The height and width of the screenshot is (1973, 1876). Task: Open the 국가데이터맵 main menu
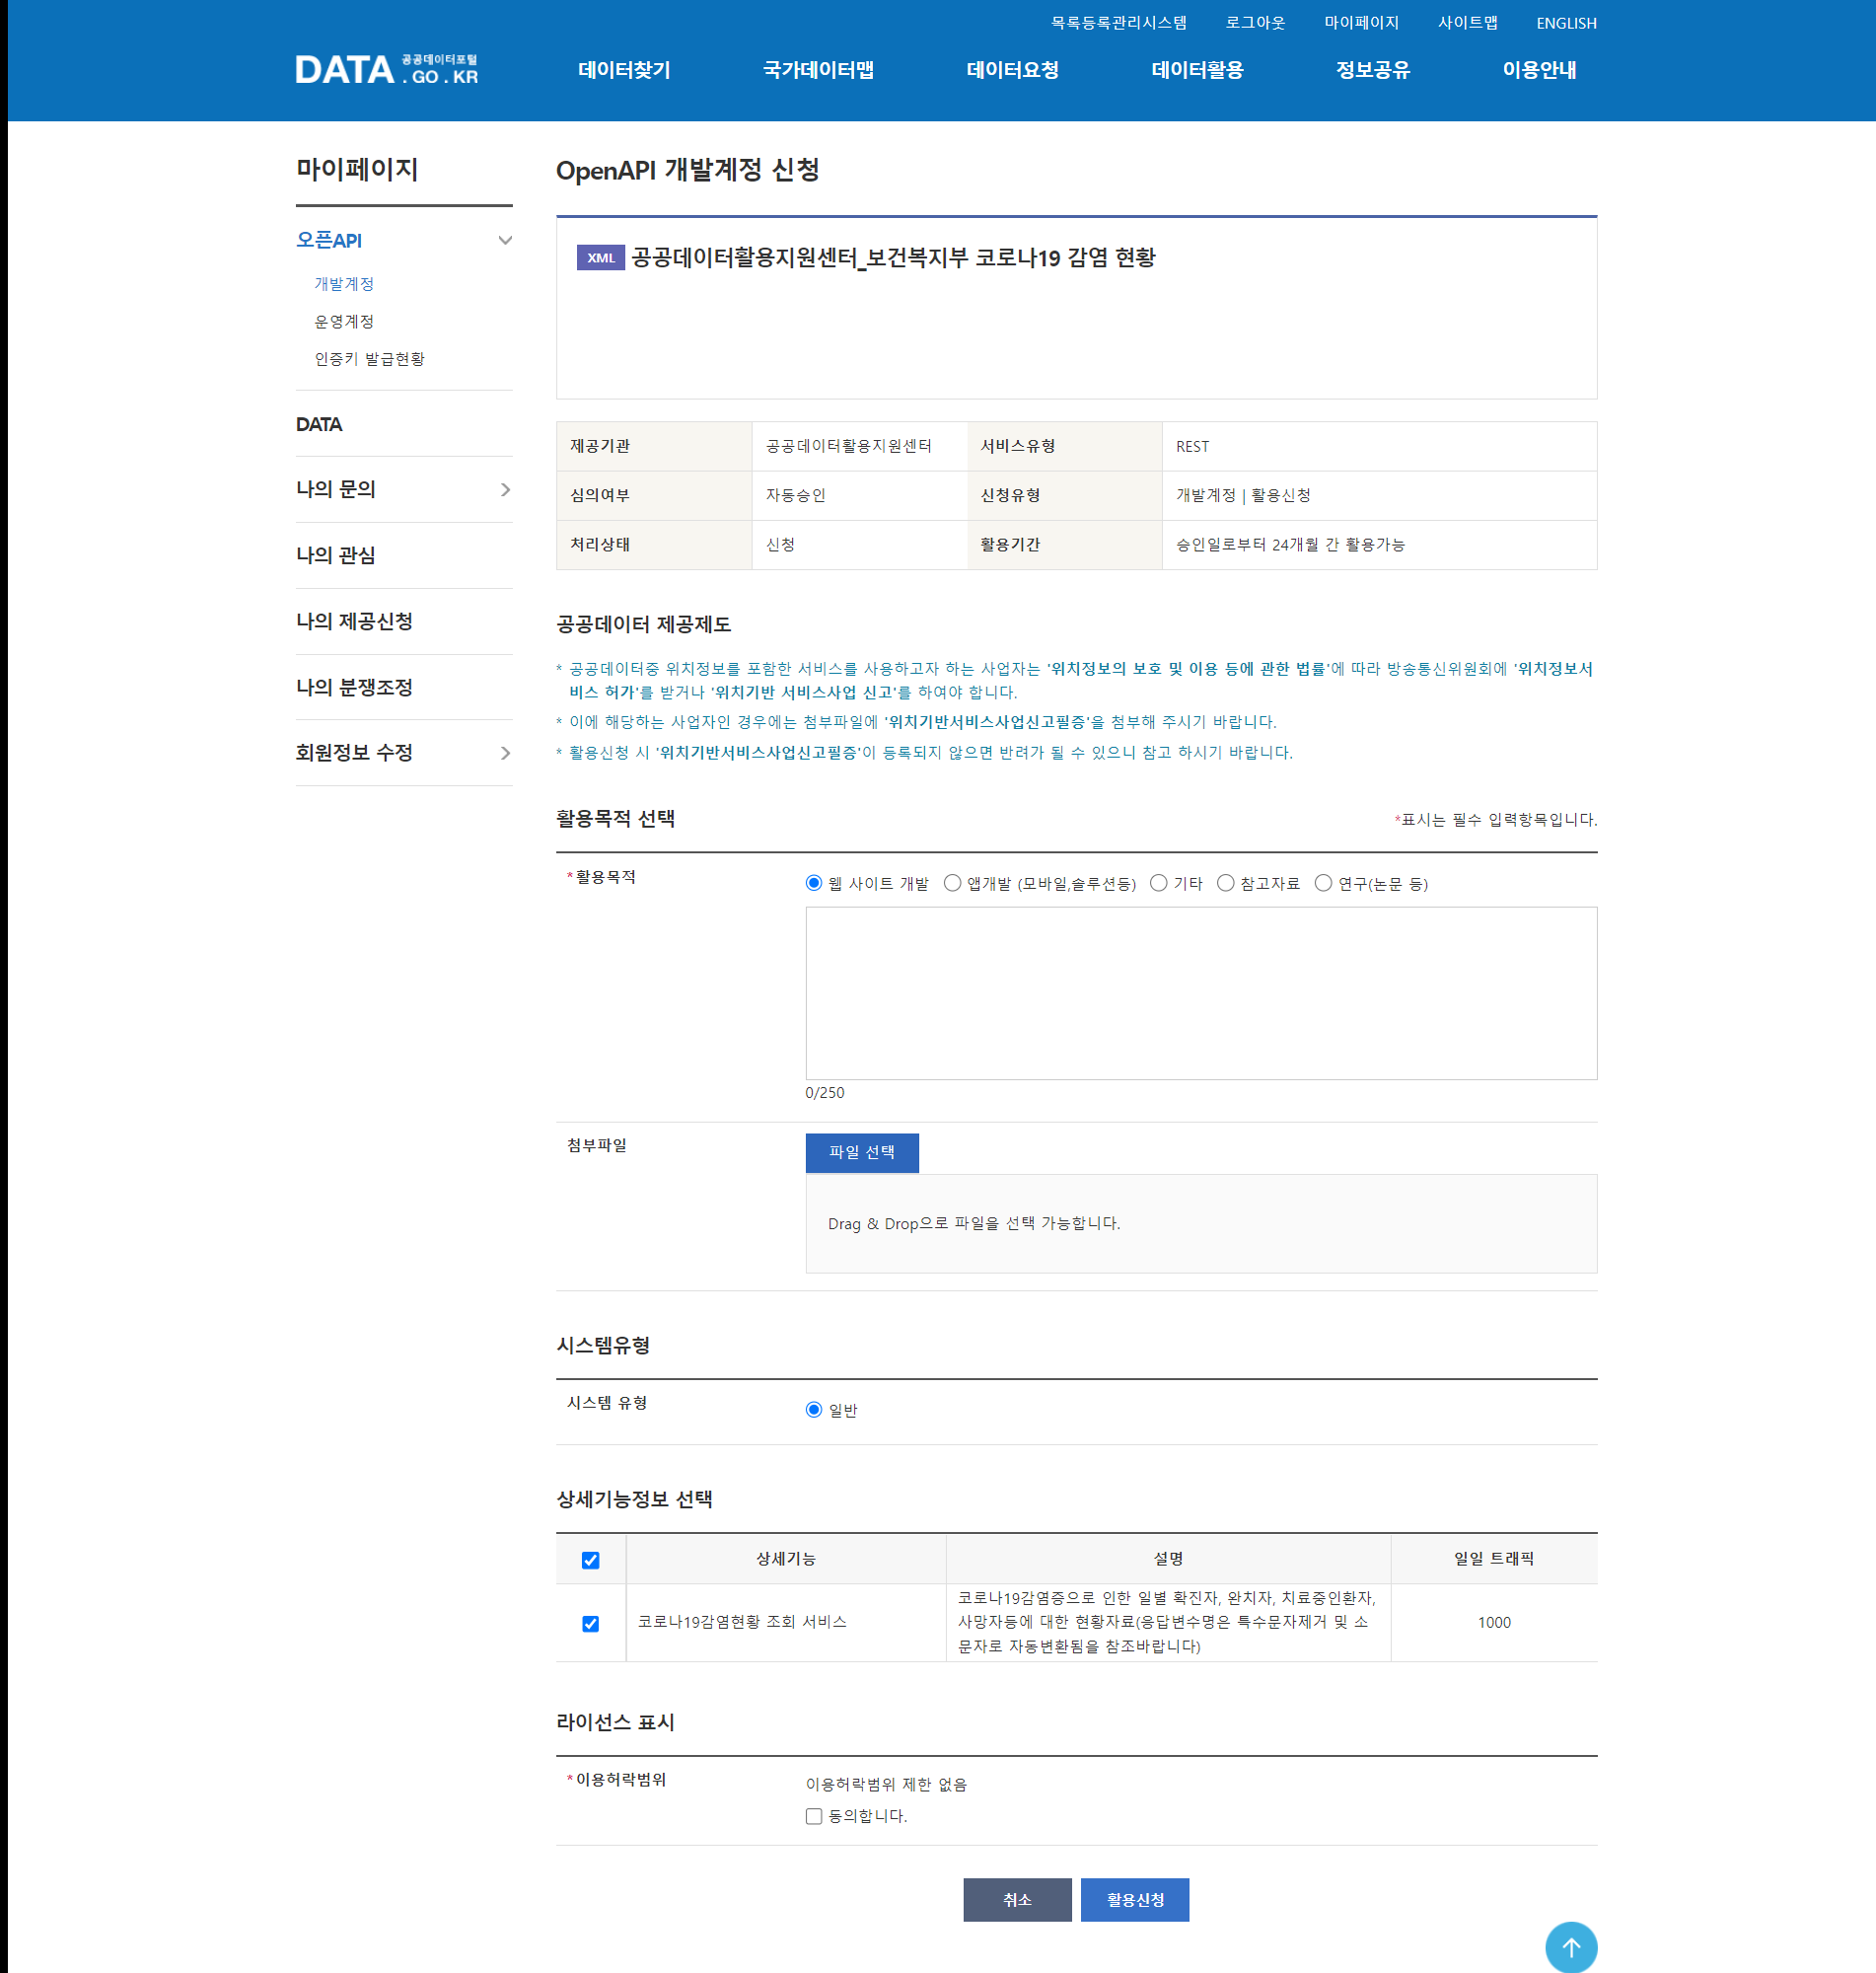coord(818,70)
